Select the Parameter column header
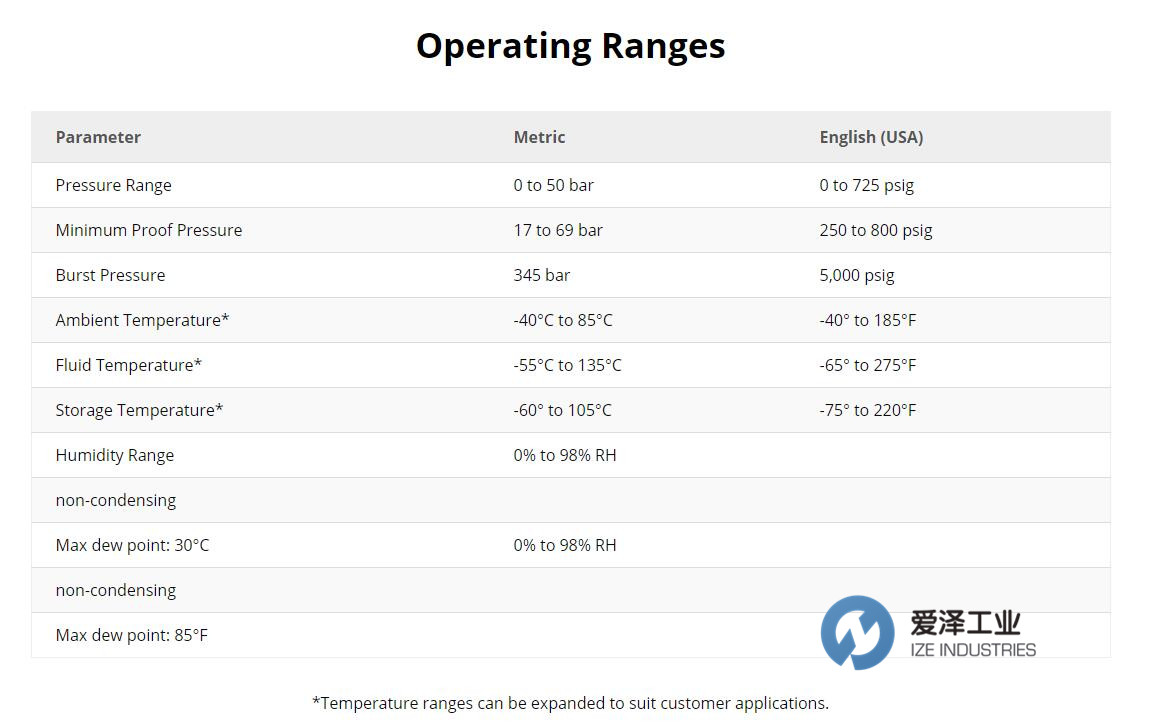Viewport: 1154px width, 724px height. click(98, 137)
